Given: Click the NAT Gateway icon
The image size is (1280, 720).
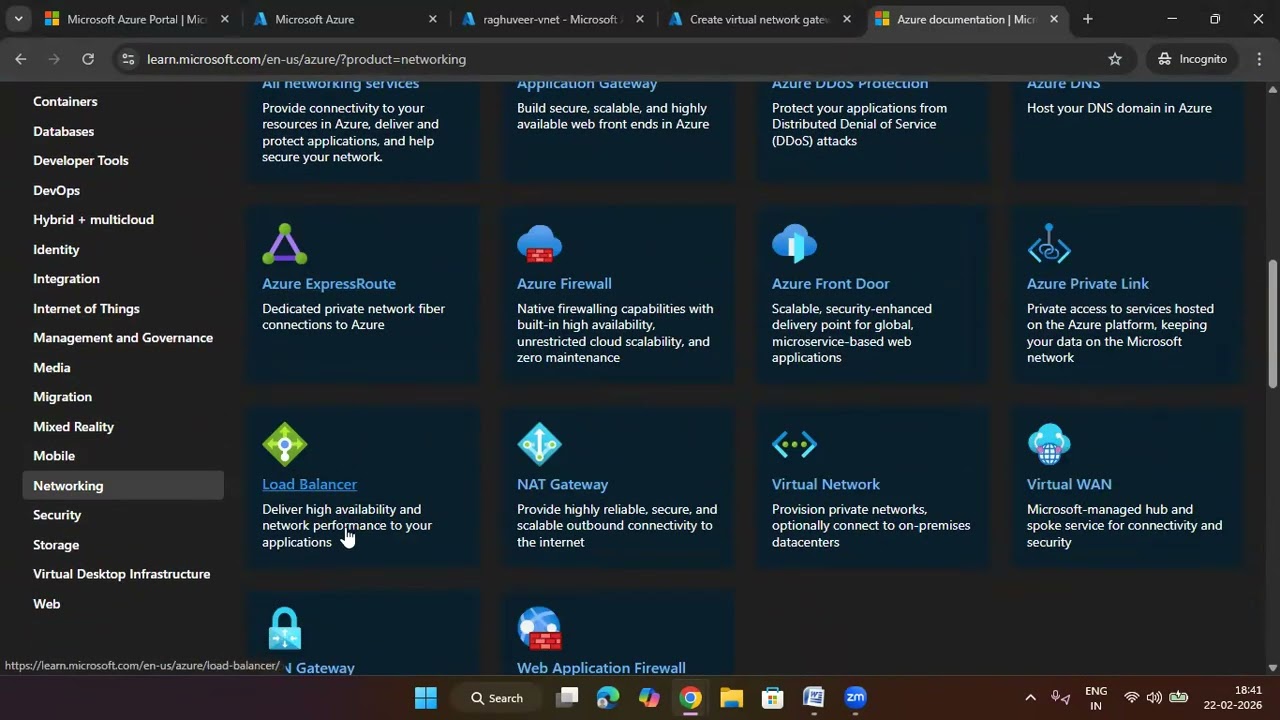Looking at the screenshot, I should click(539, 444).
